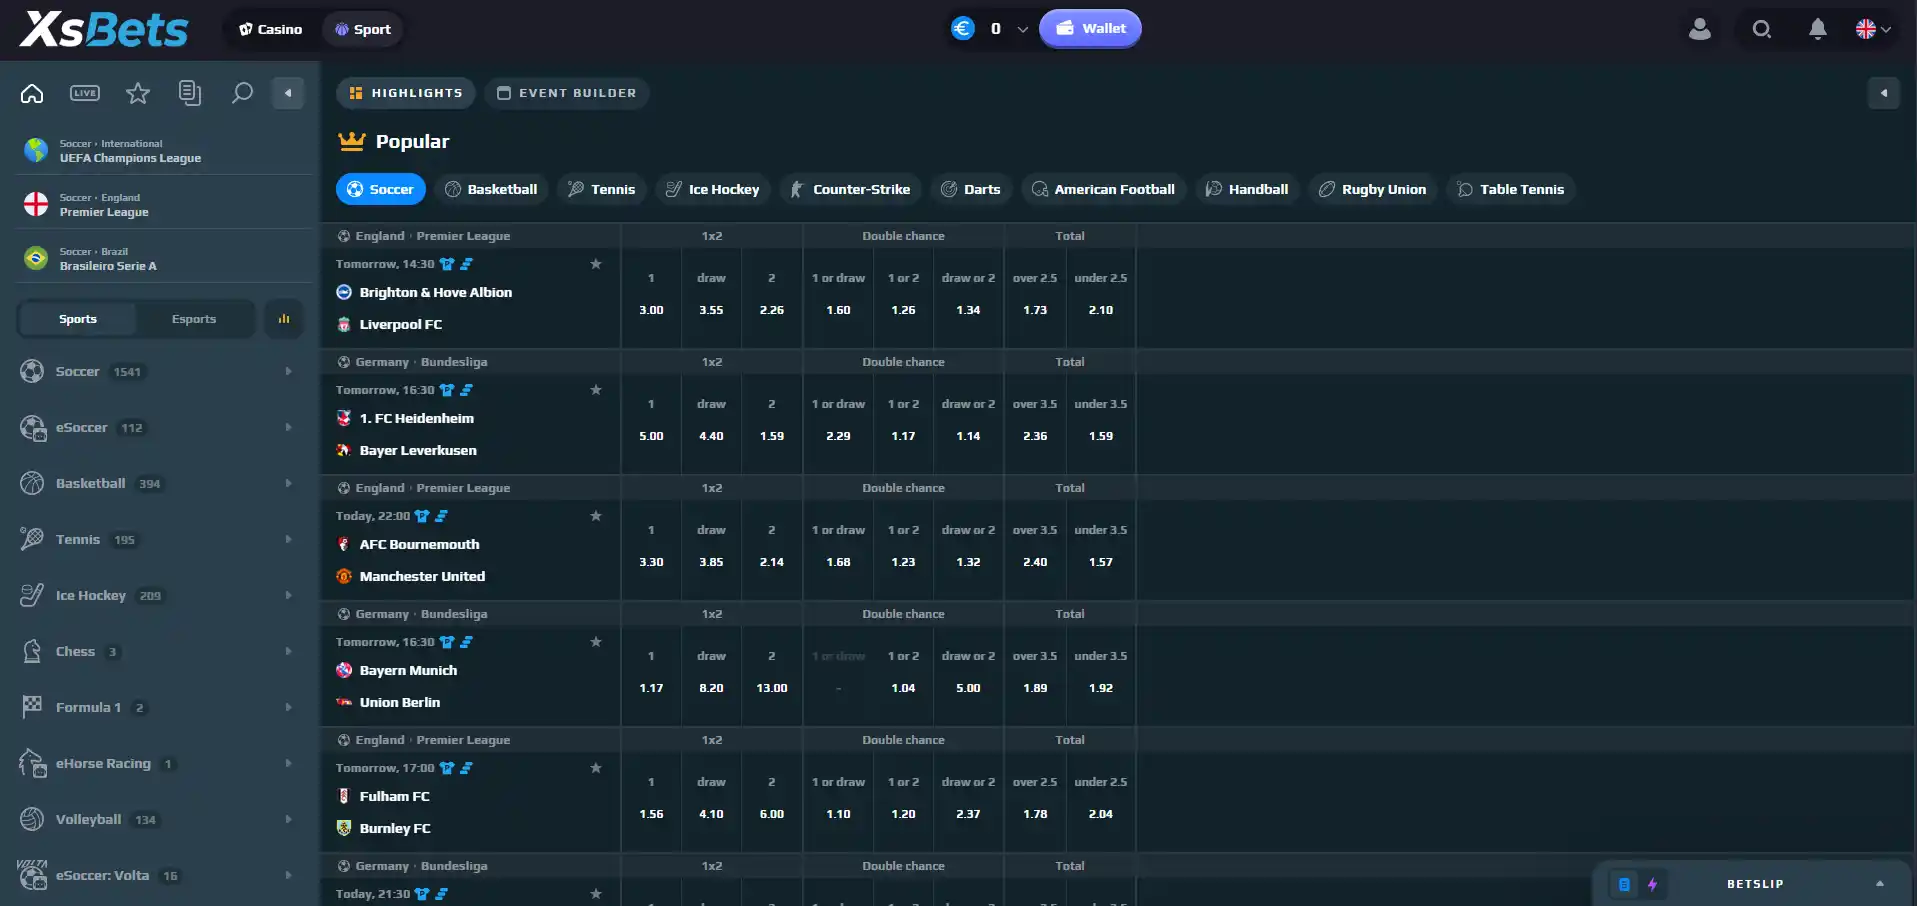Favorite the Bayern Munich vs Union Berlin match
The height and width of the screenshot is (906, 1917).
pos(596,642)
